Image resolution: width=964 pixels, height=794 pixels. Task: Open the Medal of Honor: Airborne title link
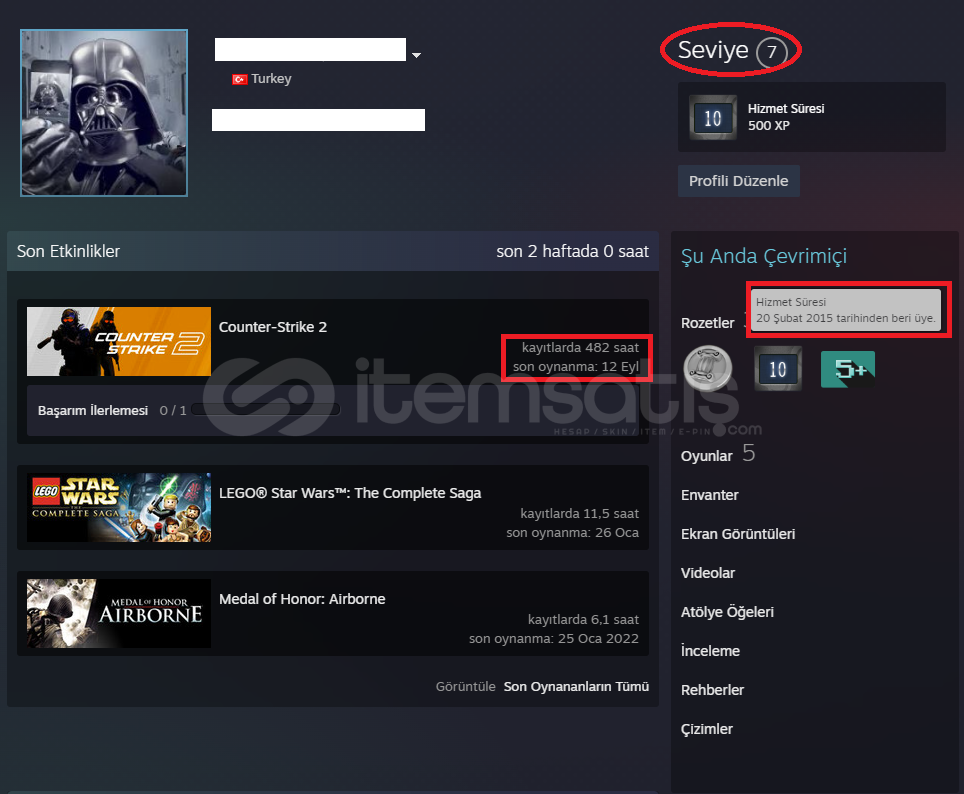(302, 599)
